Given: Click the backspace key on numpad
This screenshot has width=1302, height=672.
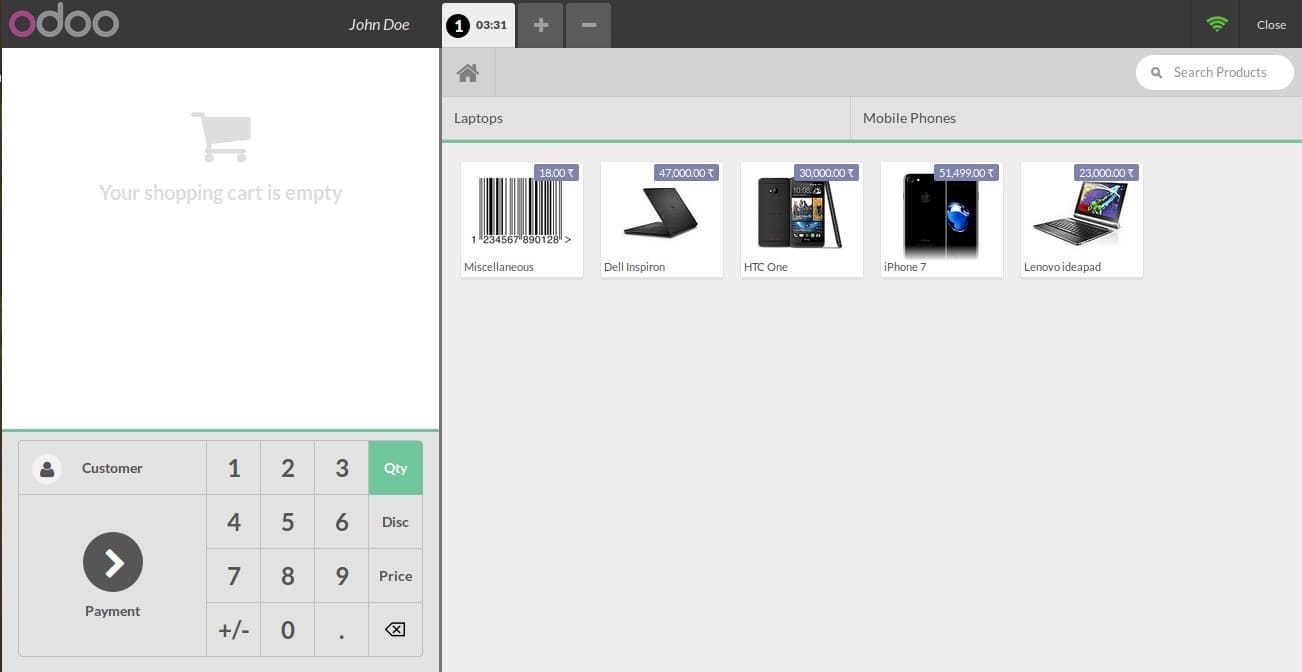Looking at the screenshot, I should pyautogui.click(x=395, y=630).
